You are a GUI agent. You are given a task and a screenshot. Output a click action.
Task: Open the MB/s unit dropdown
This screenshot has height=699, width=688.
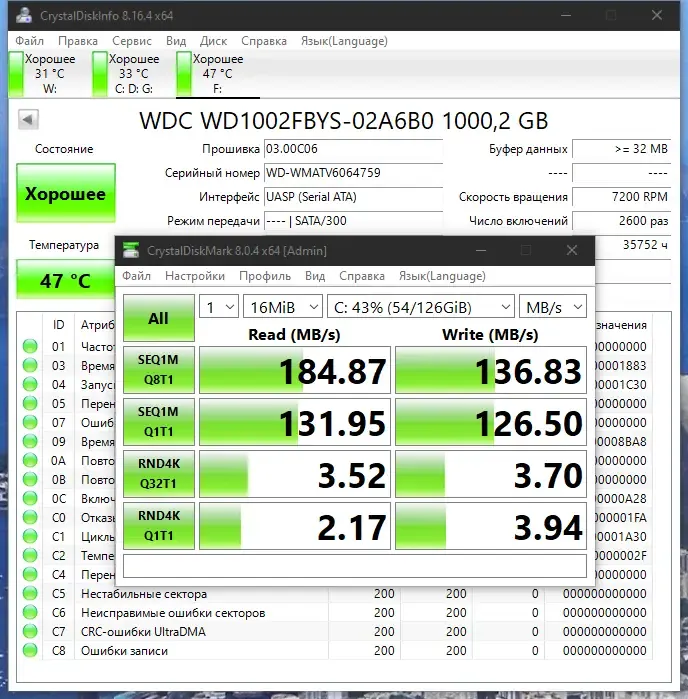click(x=553, y=307)
